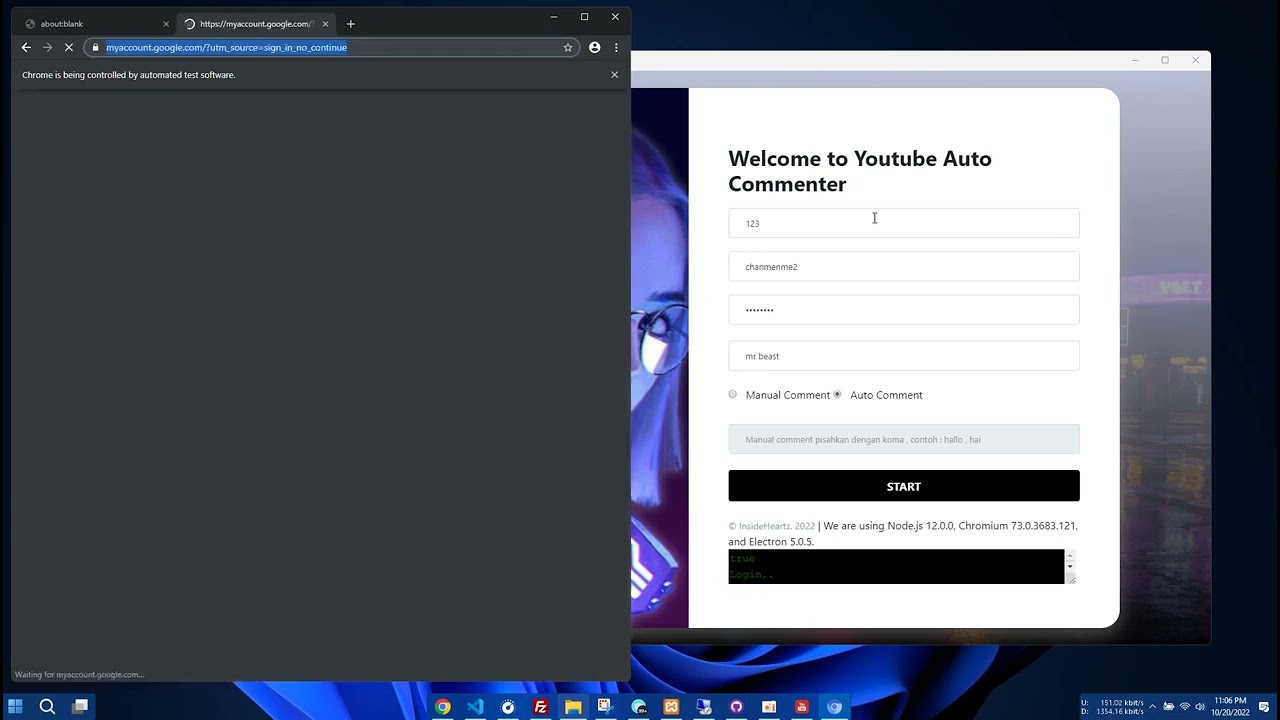Open Task View on the taskbar
The image size is (1280, 720).
(80, 707)
